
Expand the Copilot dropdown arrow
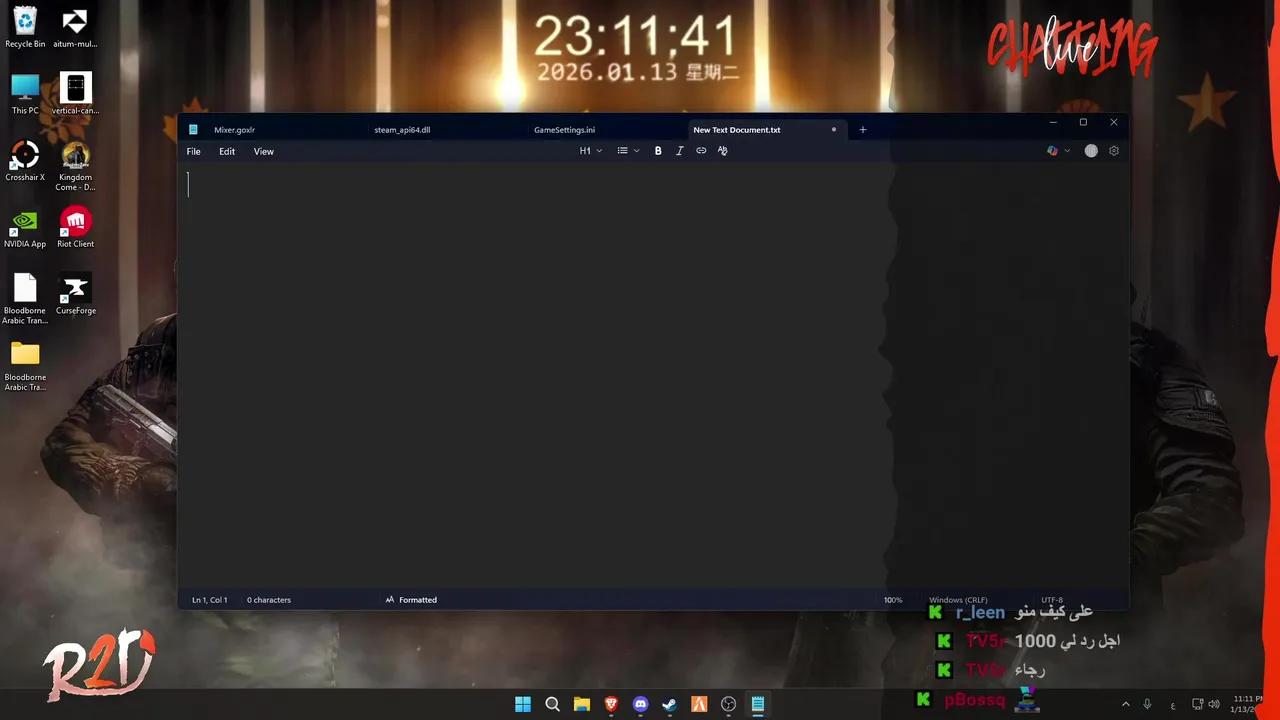1067,151
